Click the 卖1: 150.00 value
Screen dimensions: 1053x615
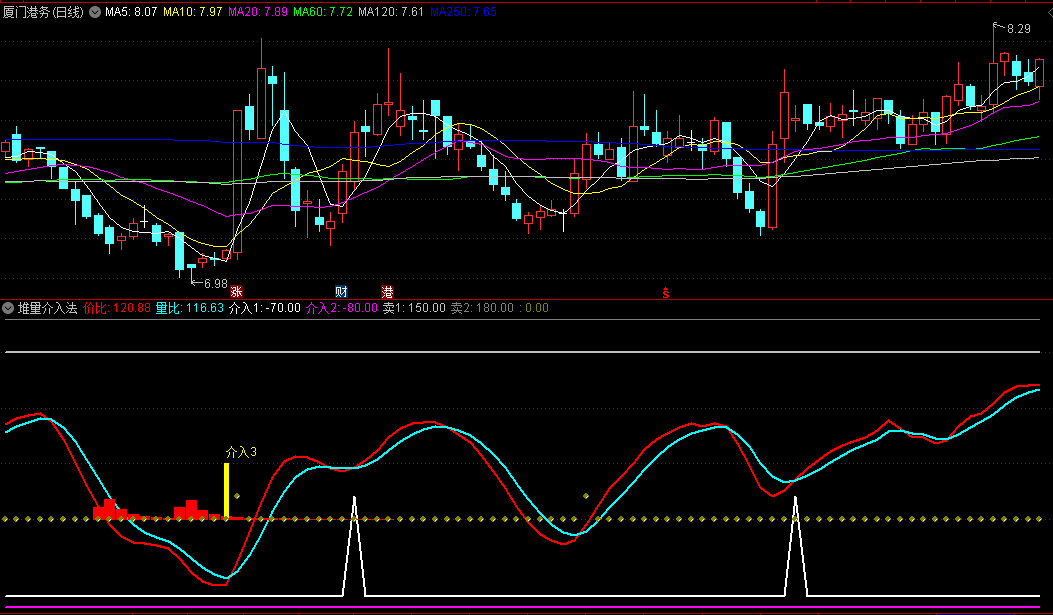tap(414, 308)
